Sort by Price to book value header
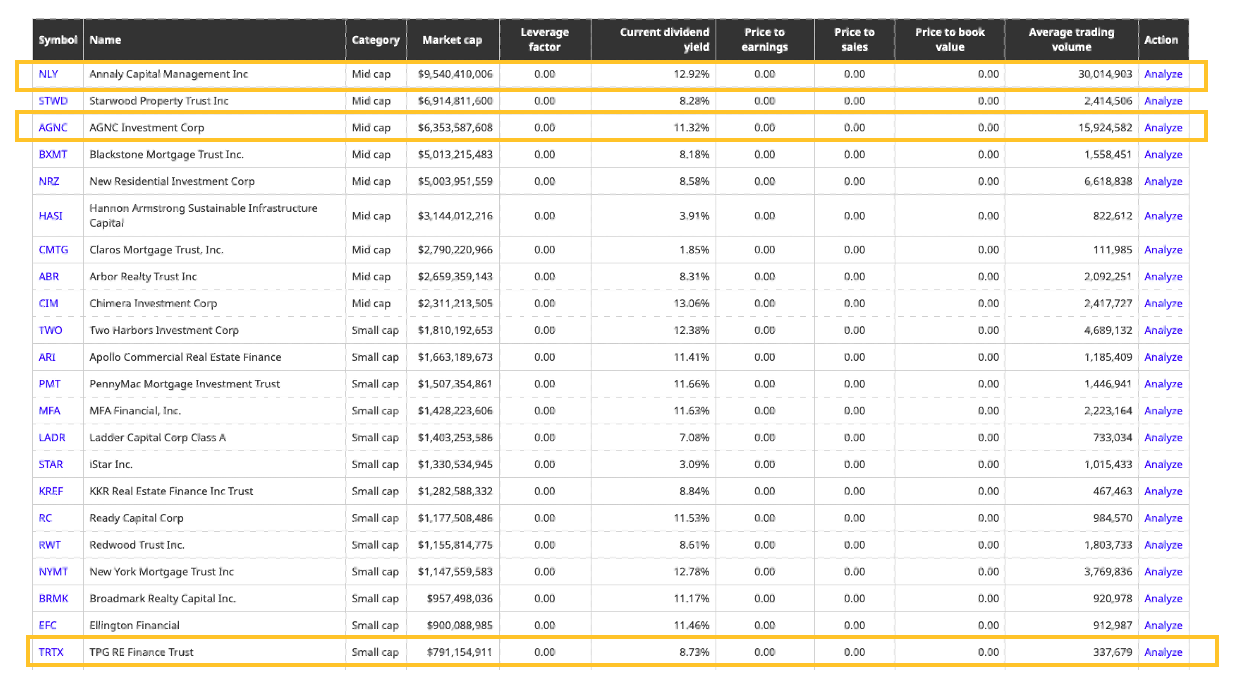 coord(950,40)
